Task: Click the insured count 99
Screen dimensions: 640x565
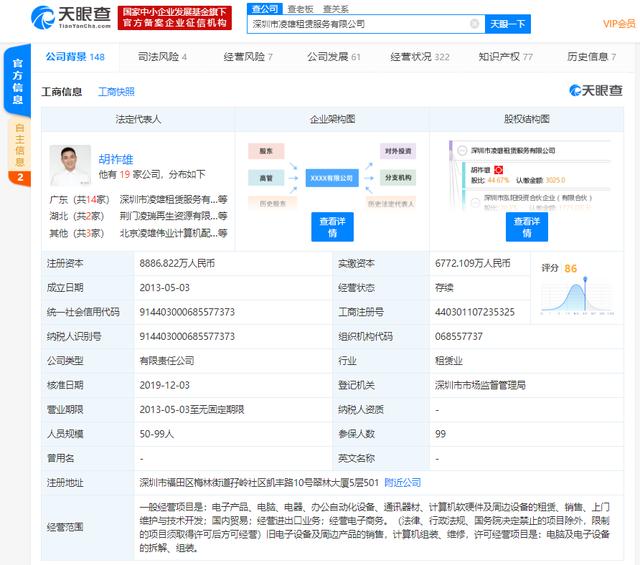Action: [x=440, y=434]
